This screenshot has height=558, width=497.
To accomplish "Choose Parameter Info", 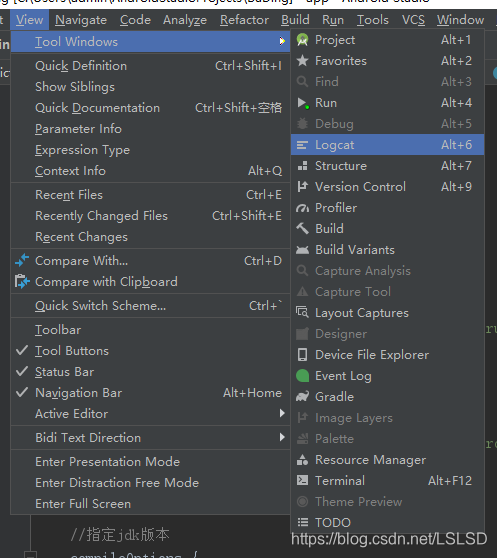I will point(151,129).
